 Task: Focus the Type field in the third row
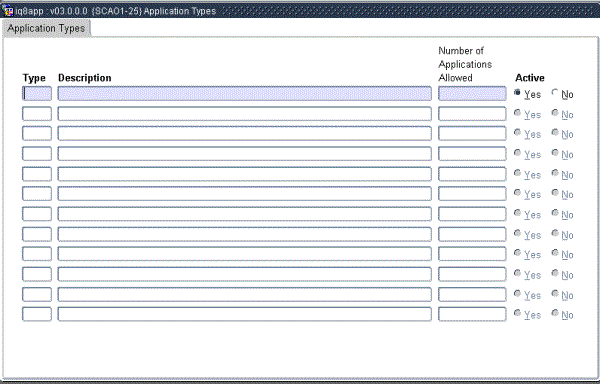pos(37,133)
